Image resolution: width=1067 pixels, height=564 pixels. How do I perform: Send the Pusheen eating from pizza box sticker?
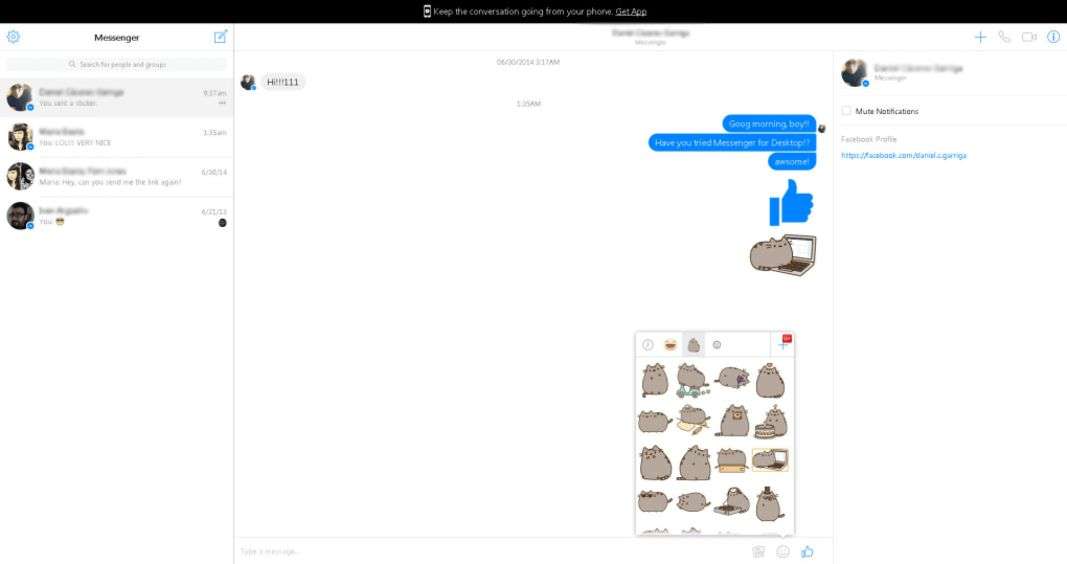click(x=732, y=502)
